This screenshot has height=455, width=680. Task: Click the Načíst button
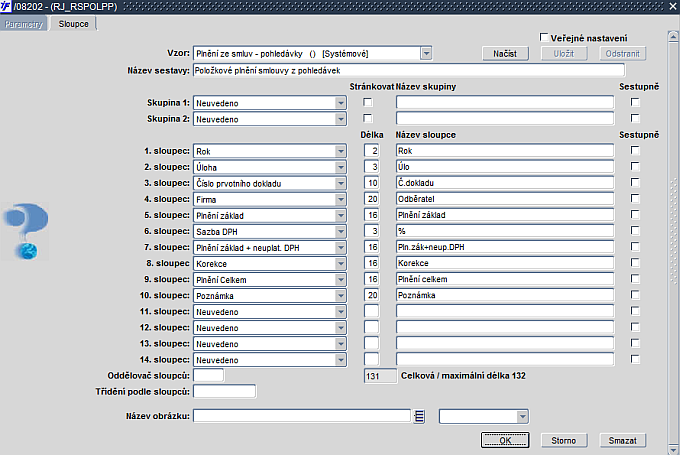pyautogui.click(x=505, y=53)
